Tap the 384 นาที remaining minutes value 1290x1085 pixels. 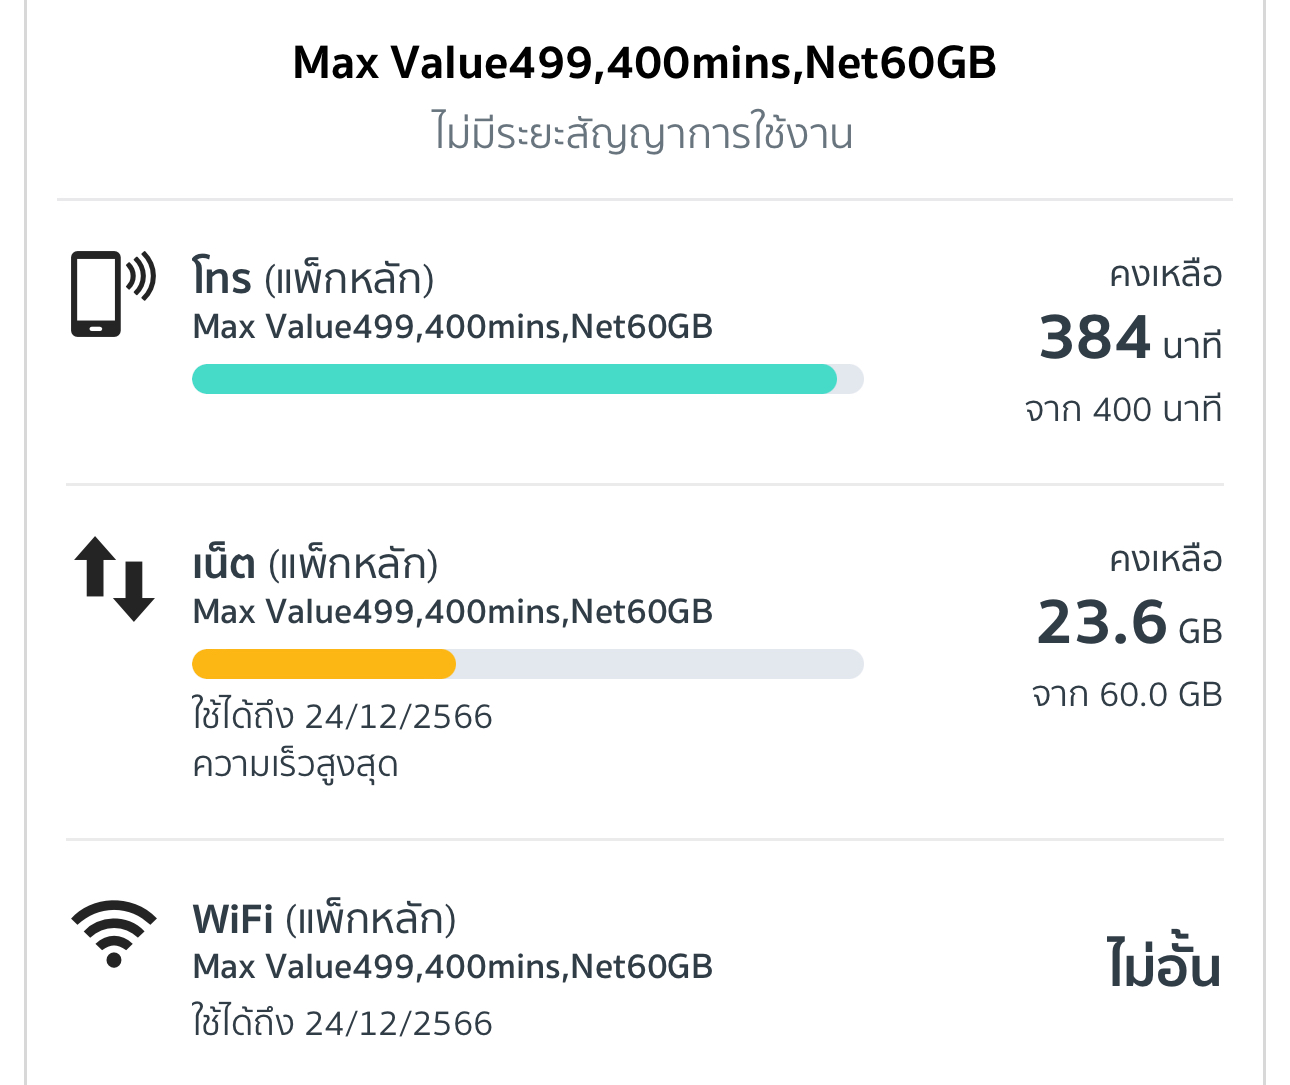point(1130,338)
